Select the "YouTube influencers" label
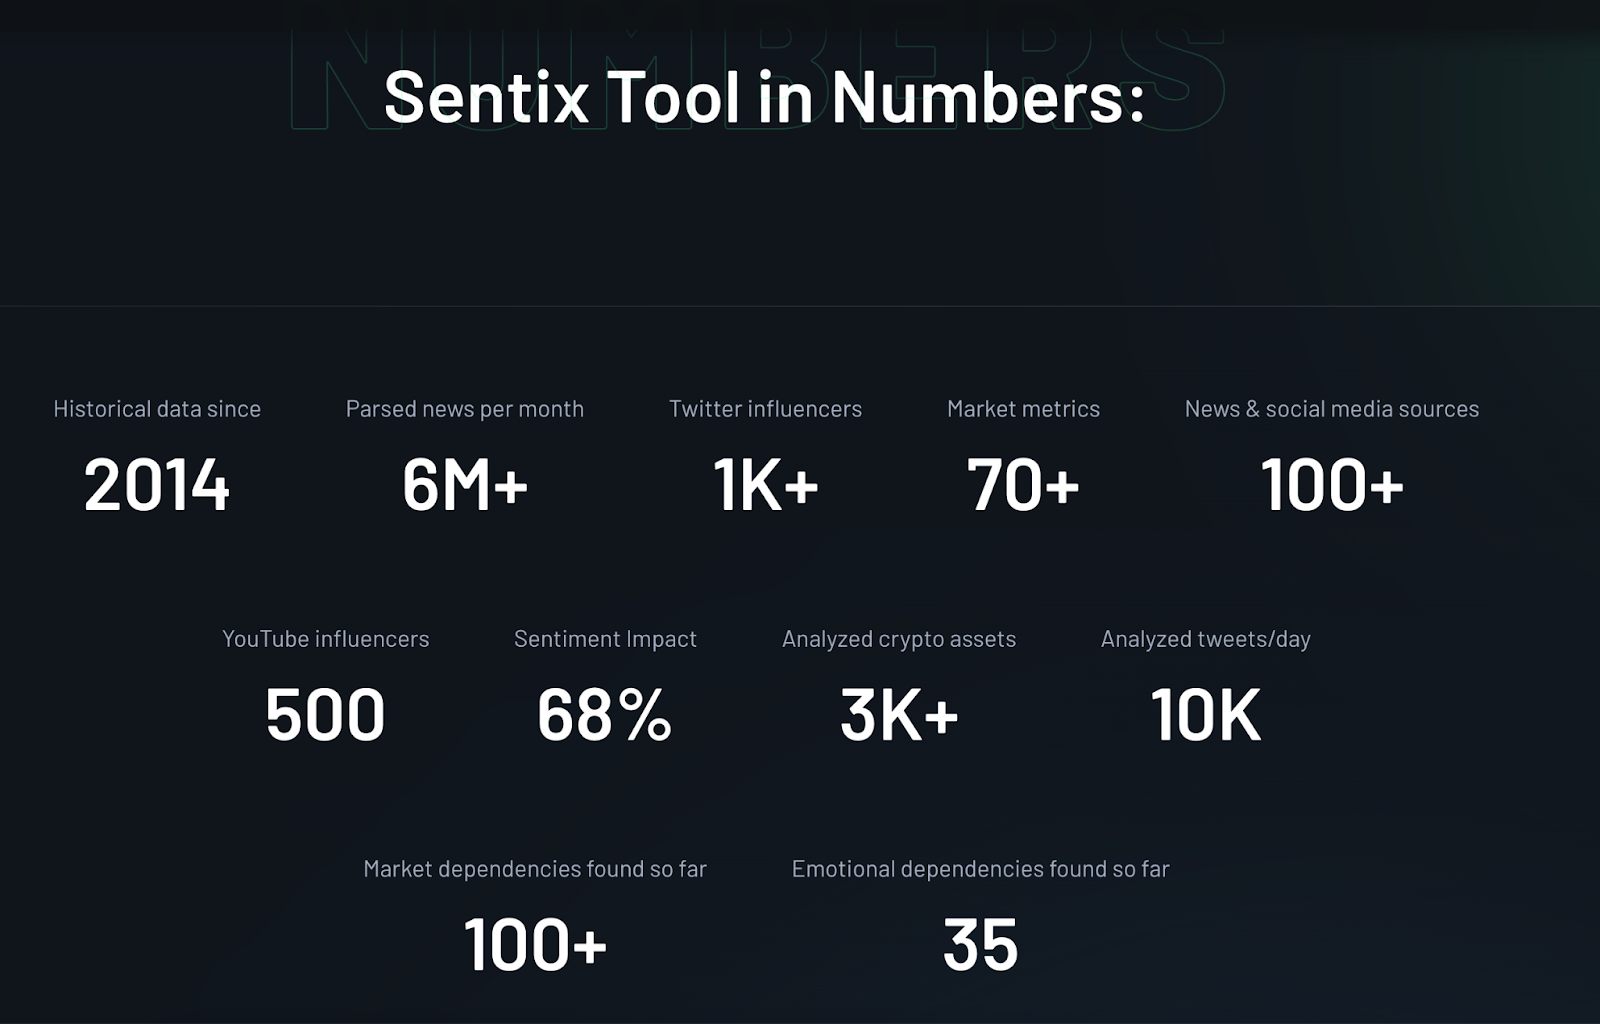Screen dimensions: 1600x1024 (326, 639)
